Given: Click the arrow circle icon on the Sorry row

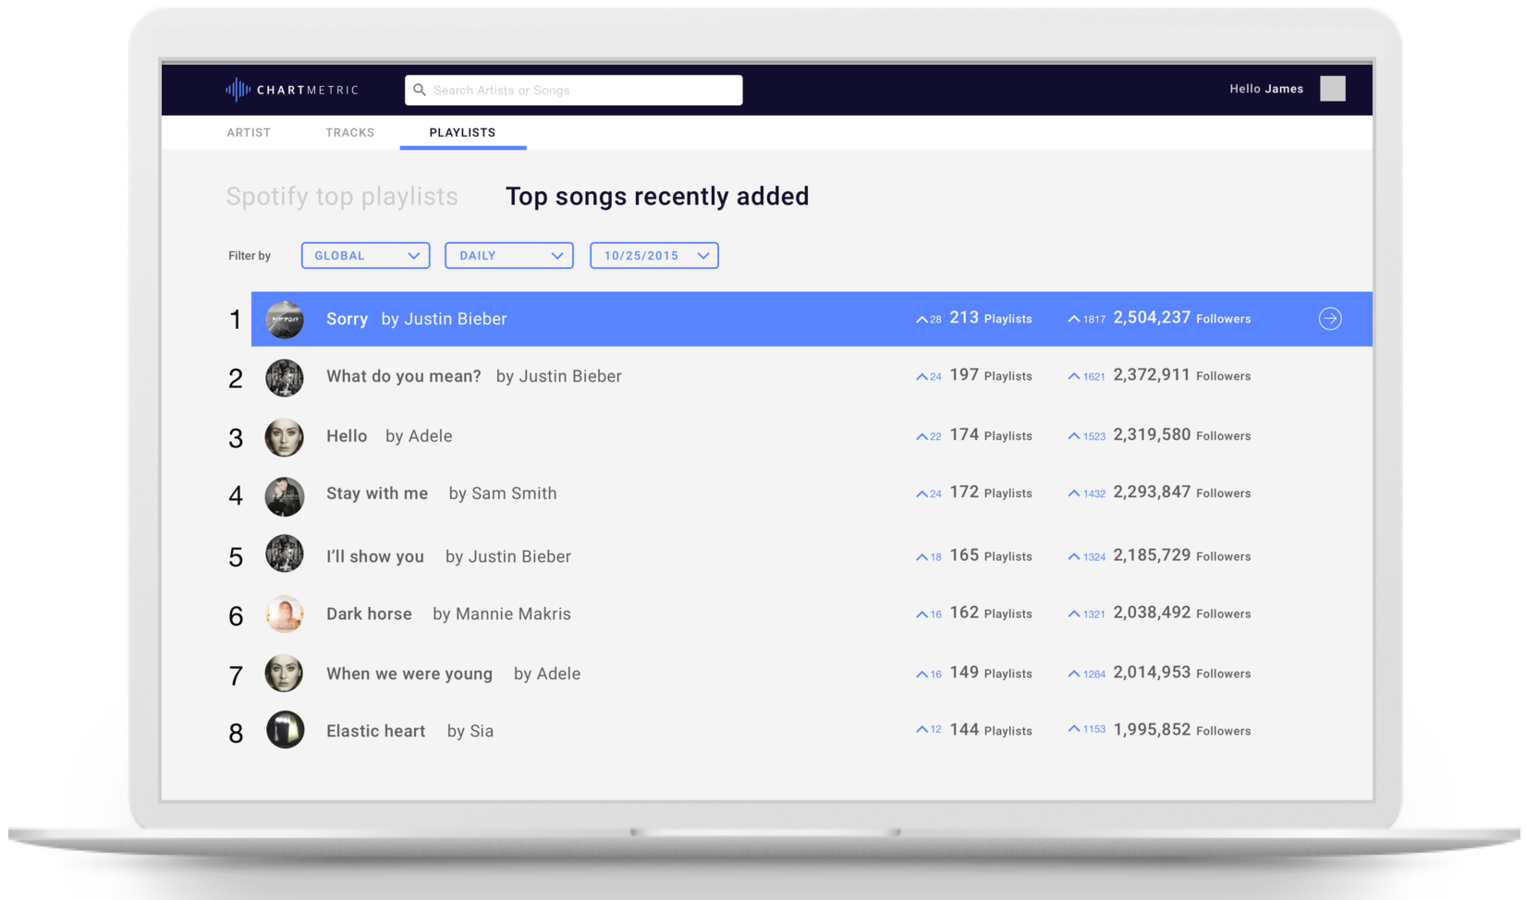Looking at the screenshot, I should [x=1330, y=319].
